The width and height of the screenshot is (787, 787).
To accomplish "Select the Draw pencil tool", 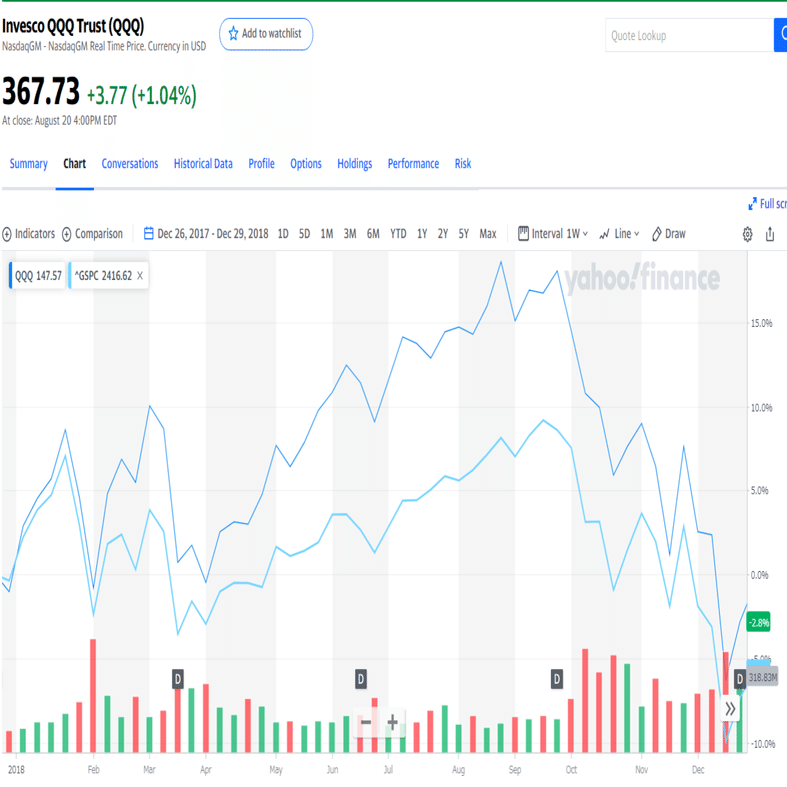I will tap(657, 234).
